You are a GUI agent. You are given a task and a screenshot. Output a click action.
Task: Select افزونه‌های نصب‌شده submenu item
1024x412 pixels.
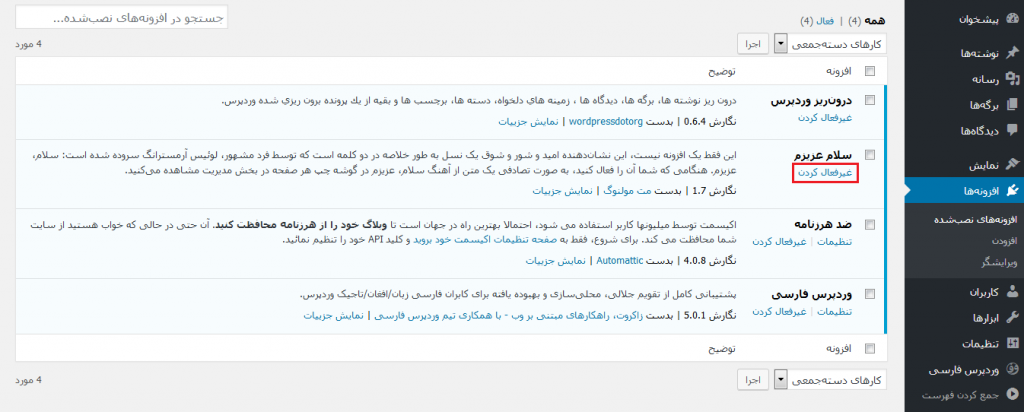click(974, 220)
